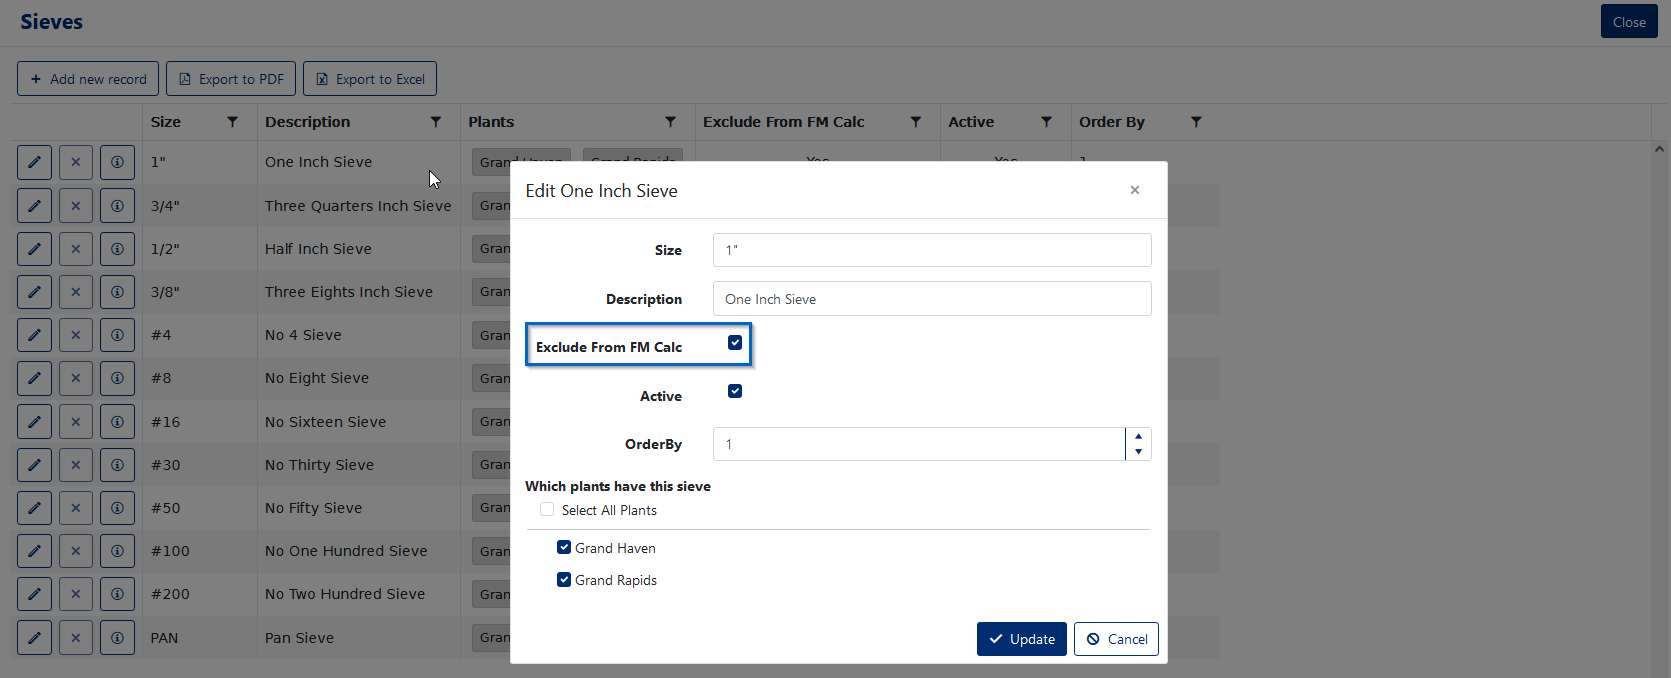Uncheck the Exclude From FM Calc checkbox
Image resolution: width=1671 pixels, height=678 pixels.
(735, 343)
